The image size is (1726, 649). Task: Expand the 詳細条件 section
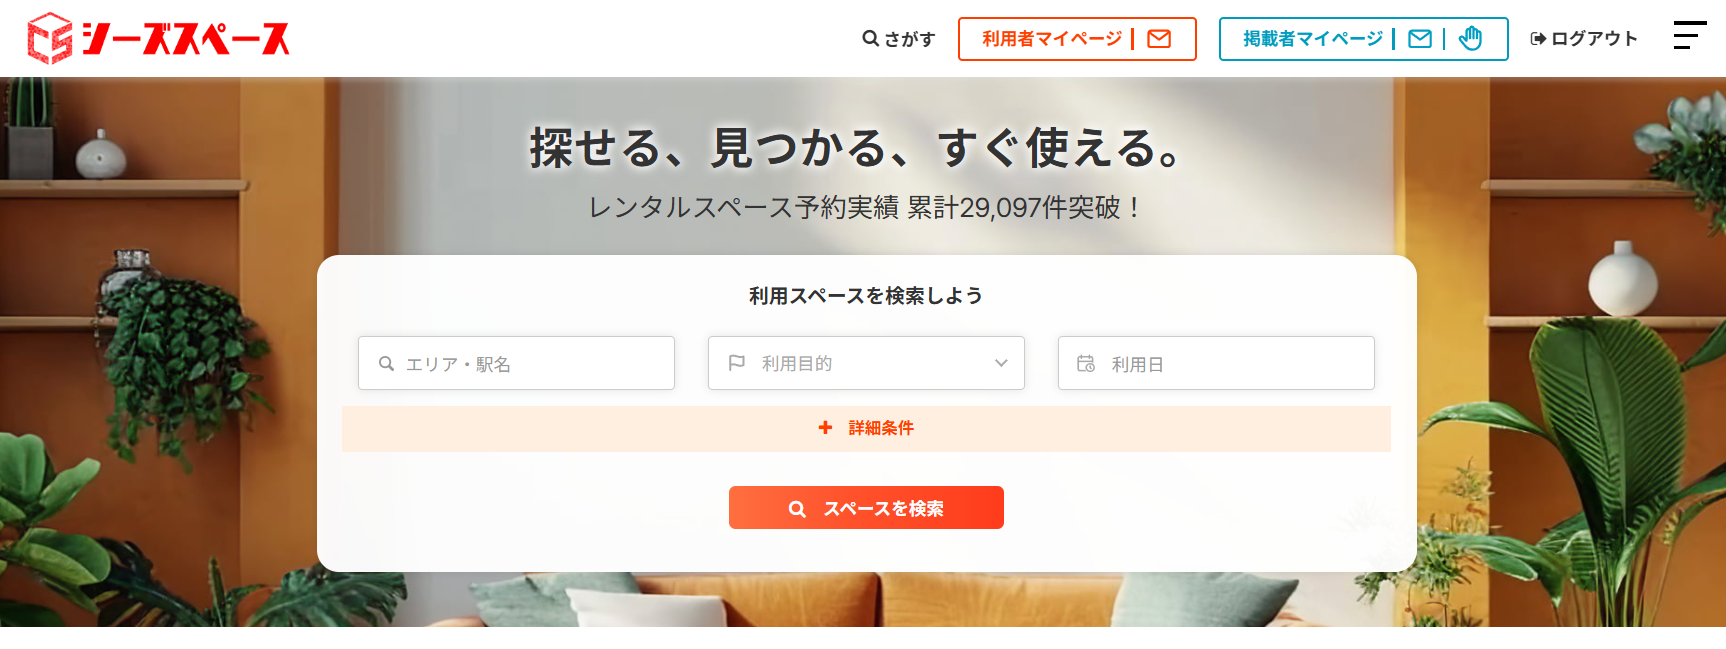point(866,428)
